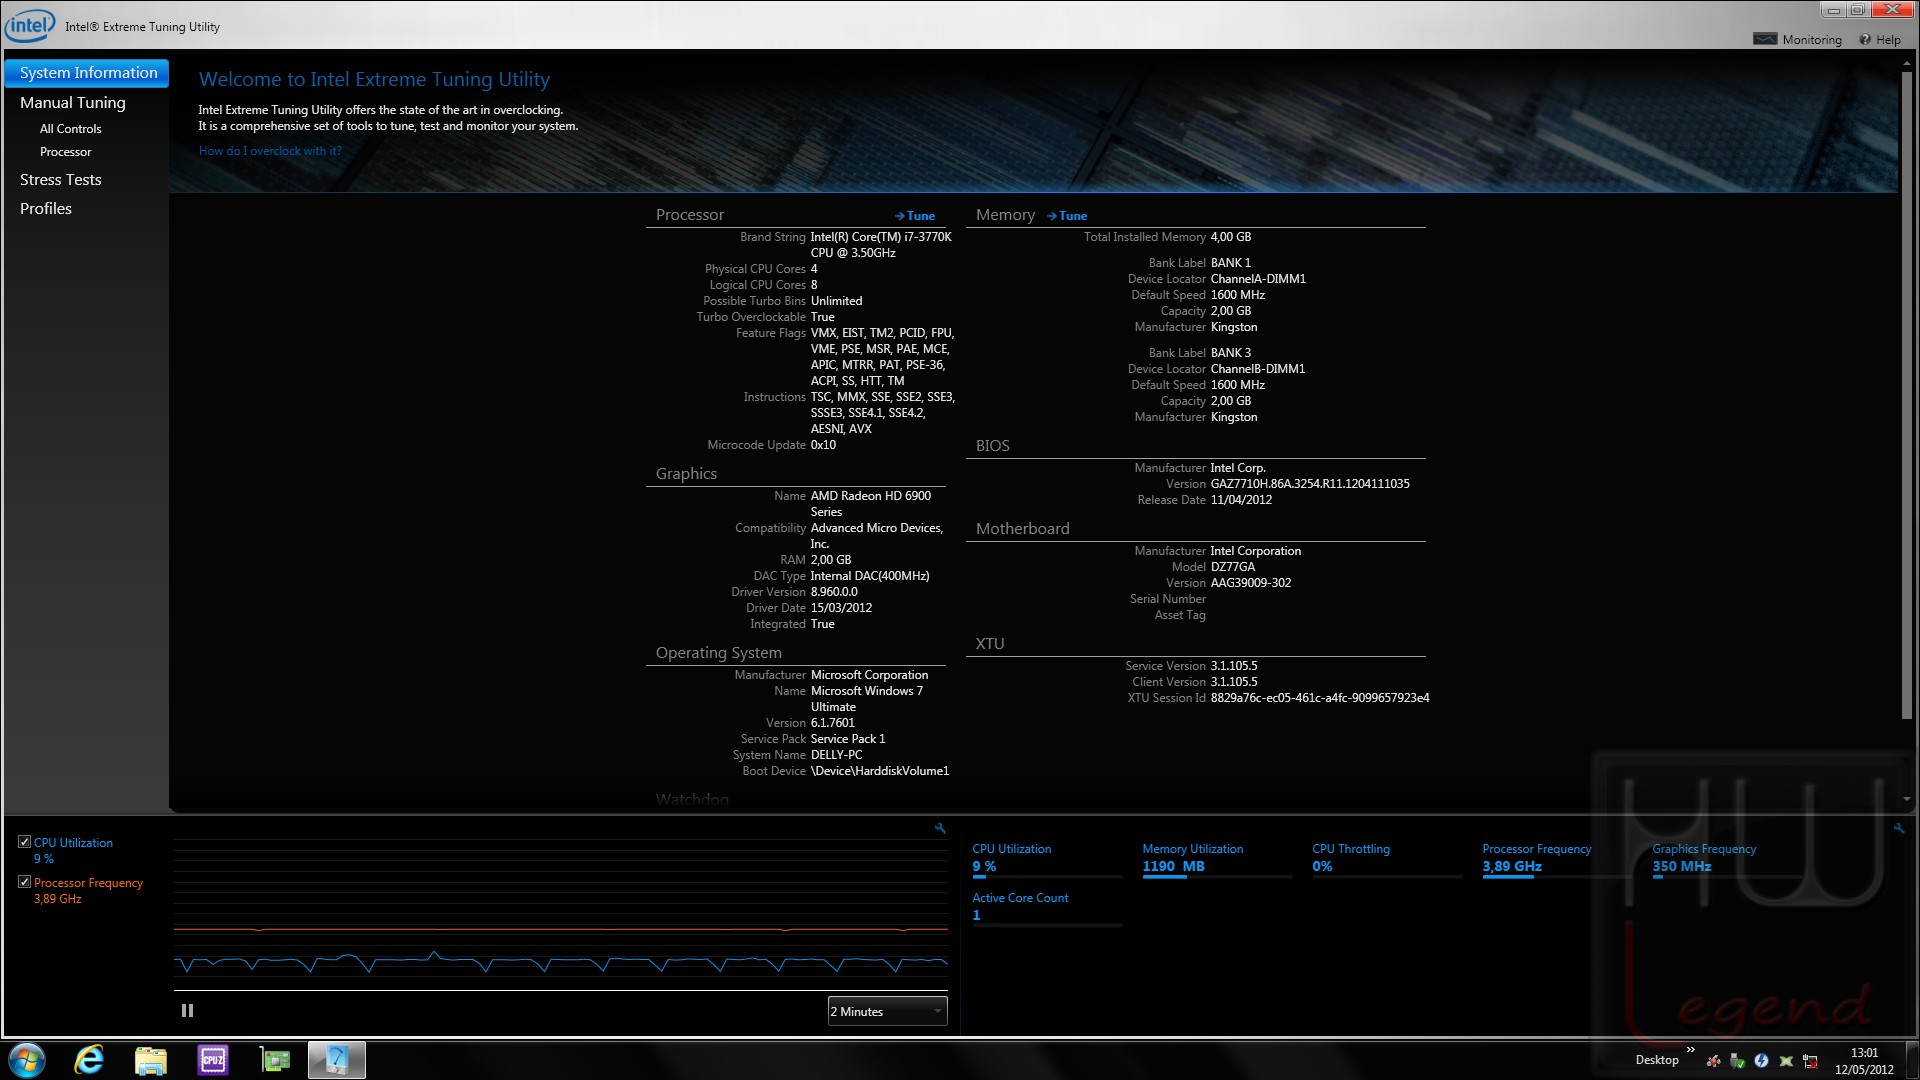Click the Intel logo in title bar
1920x1080 pixels.
[30, 25]
